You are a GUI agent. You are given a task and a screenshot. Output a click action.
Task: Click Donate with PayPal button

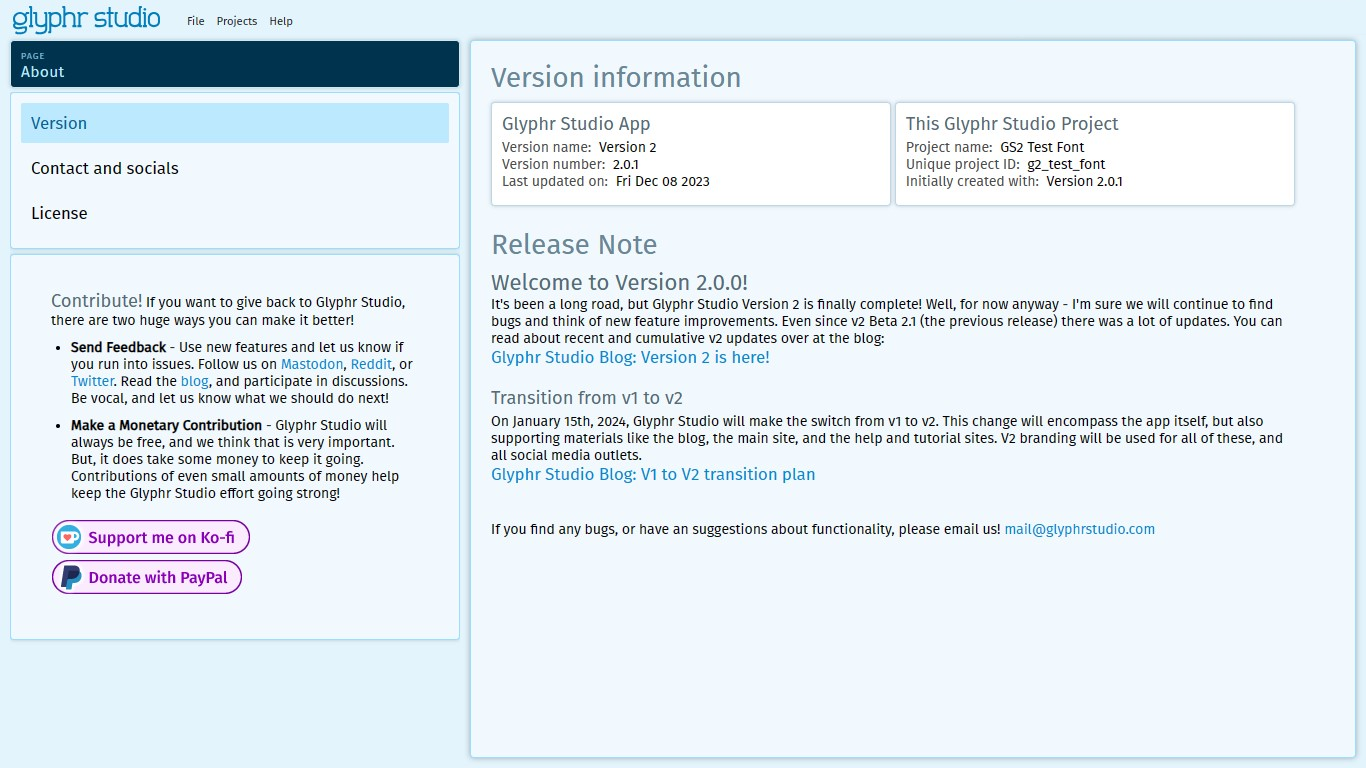click(x=147, y=577)
